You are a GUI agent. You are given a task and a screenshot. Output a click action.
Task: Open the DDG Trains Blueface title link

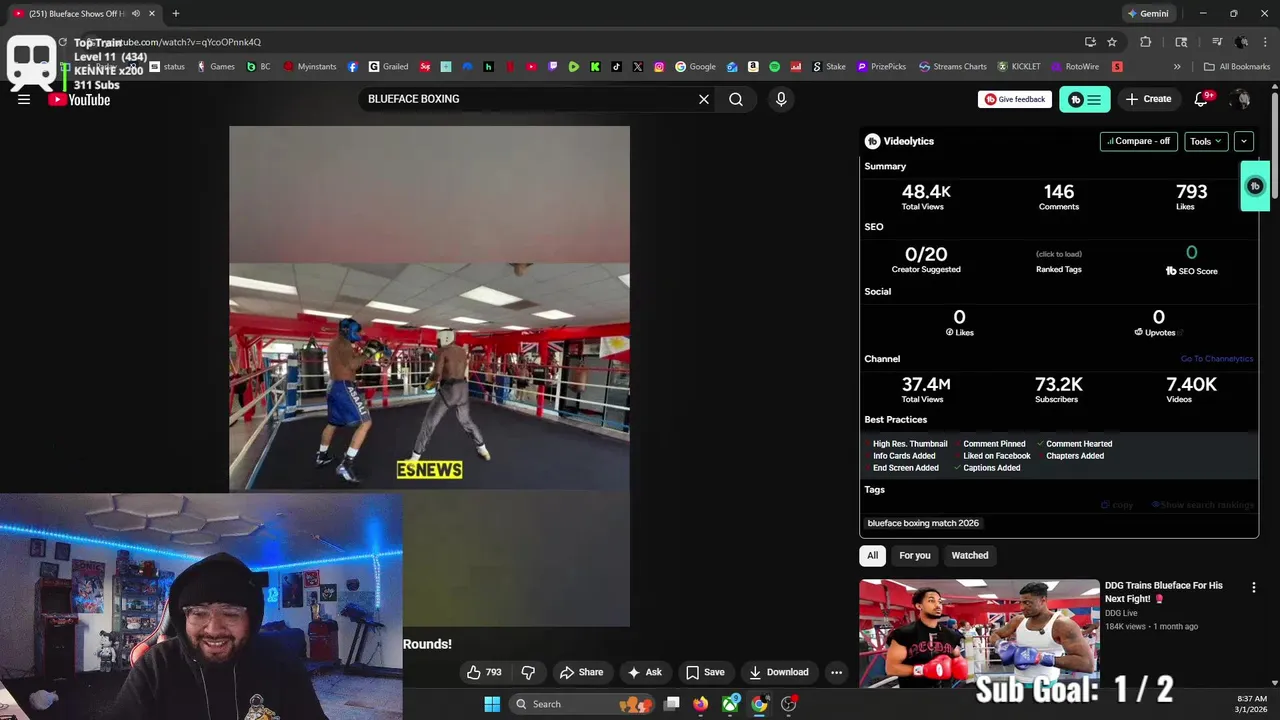(x=1163, y=592)
